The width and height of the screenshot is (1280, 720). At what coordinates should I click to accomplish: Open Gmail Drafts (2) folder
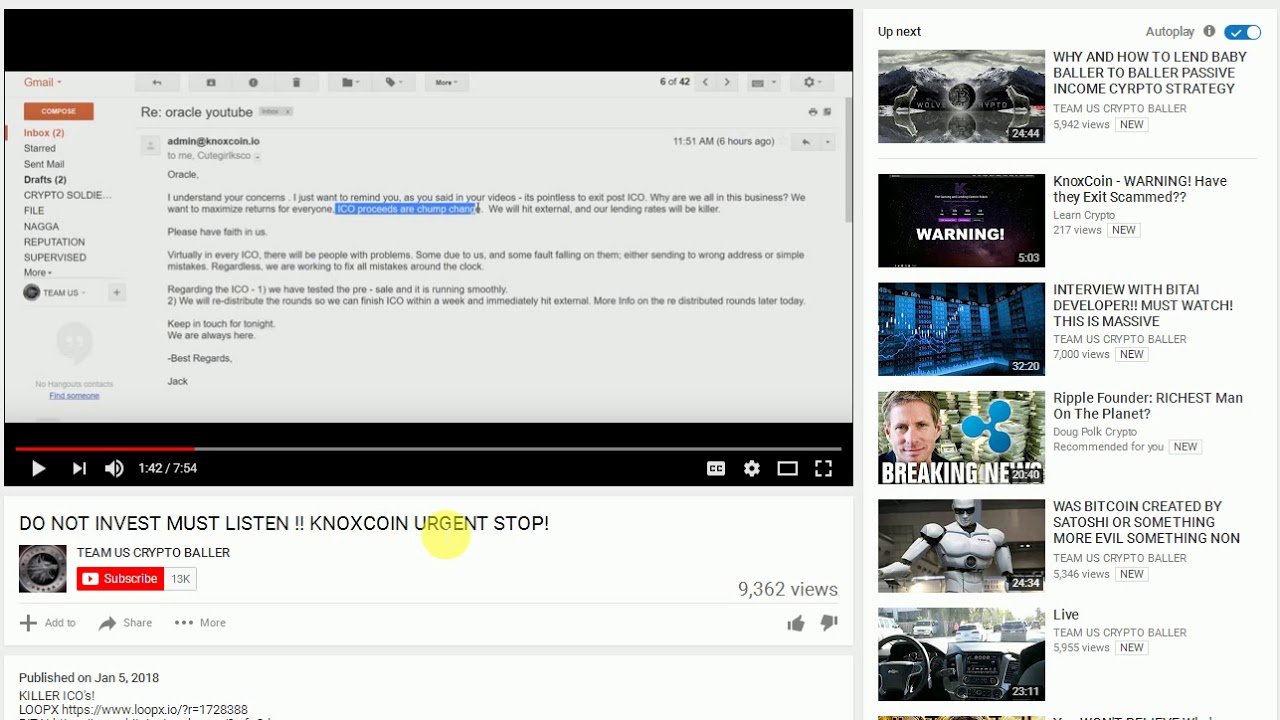45,180
